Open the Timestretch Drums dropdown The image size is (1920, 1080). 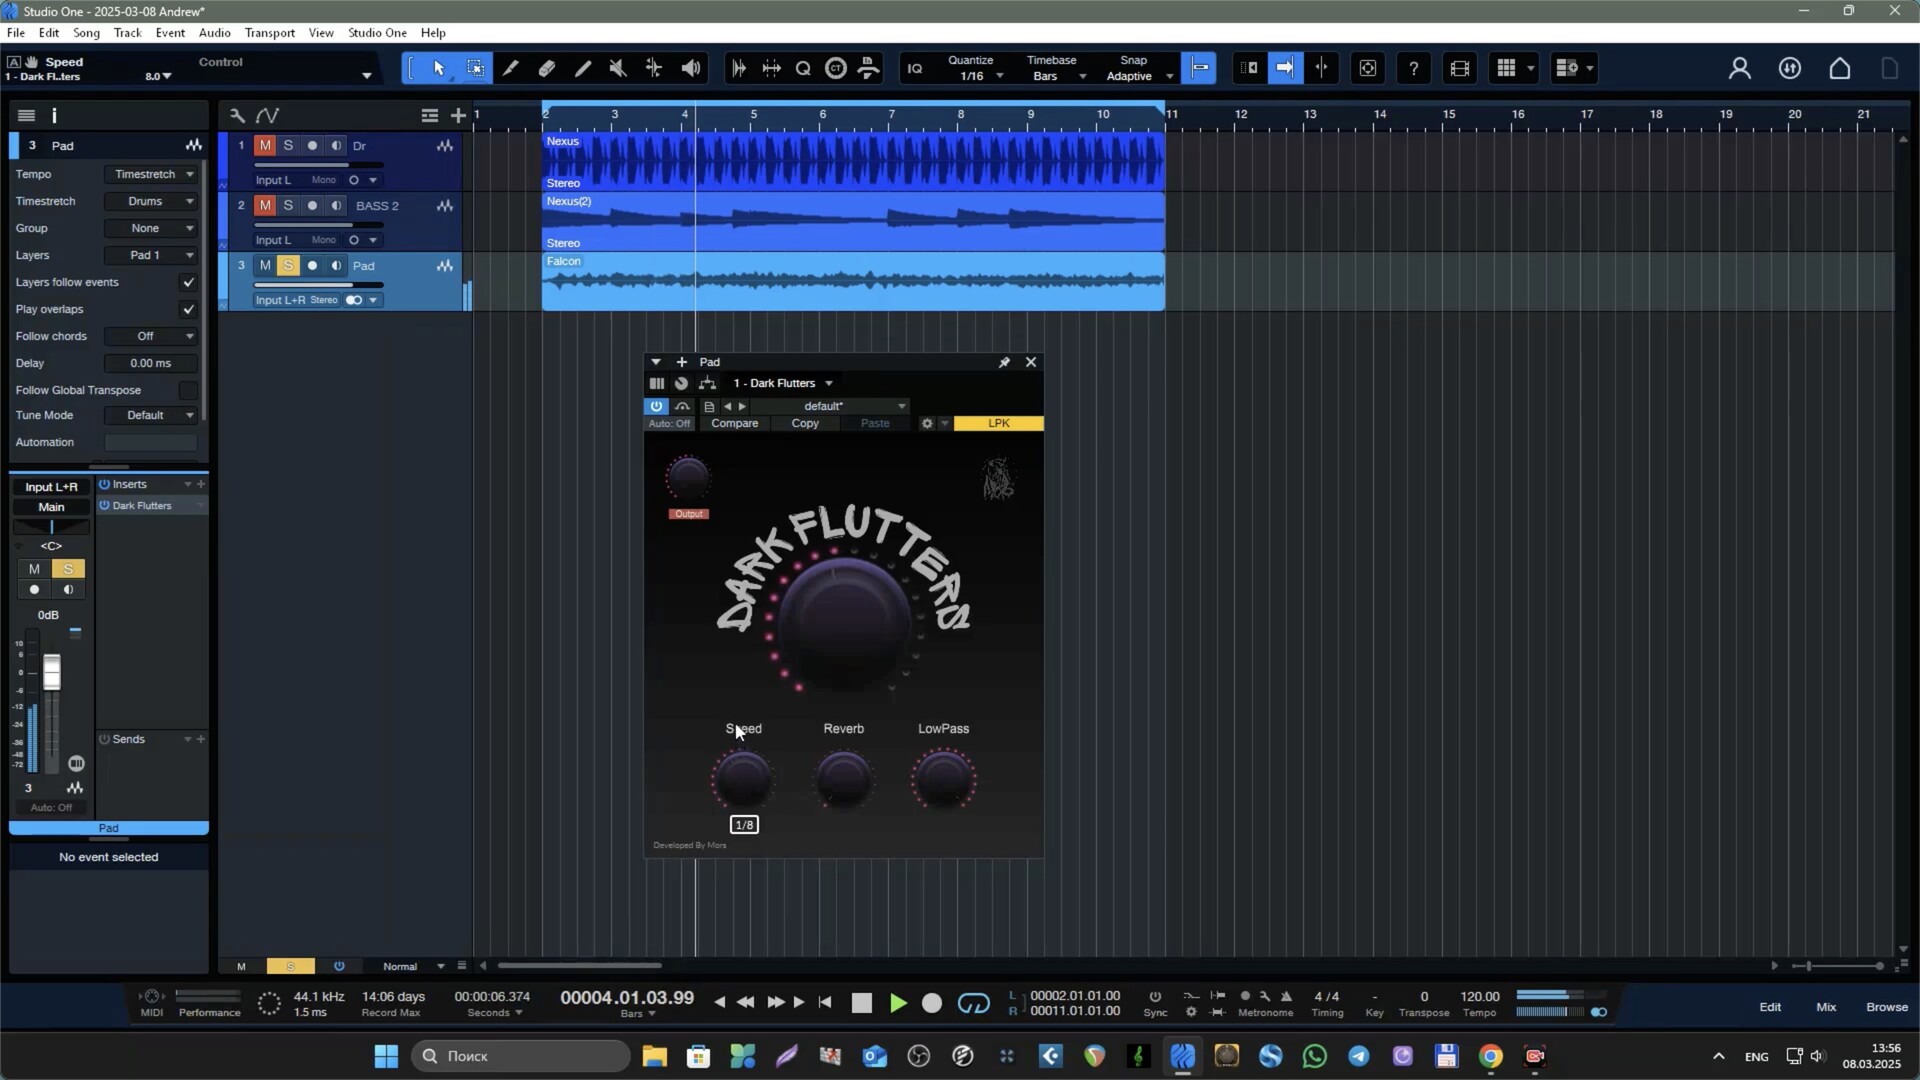(151, 201)
